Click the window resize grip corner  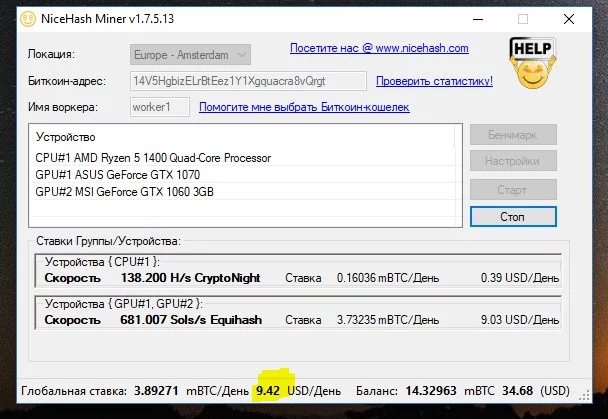(584, 395)
